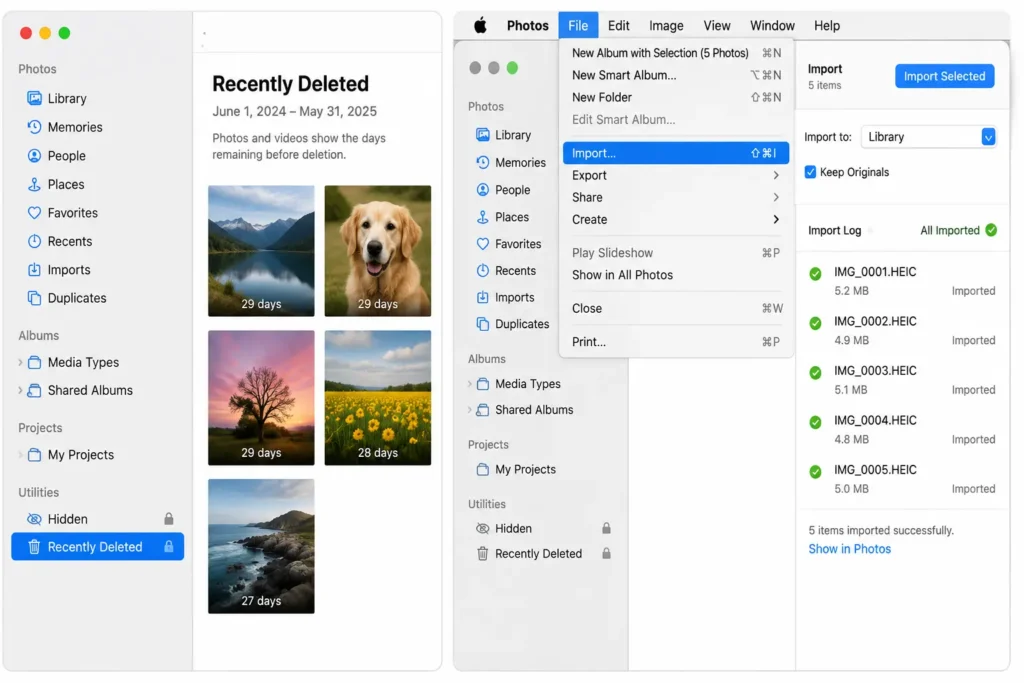Expand Media Types in right window sidebar
The image size is (1024, 683).
pos(469,384)
